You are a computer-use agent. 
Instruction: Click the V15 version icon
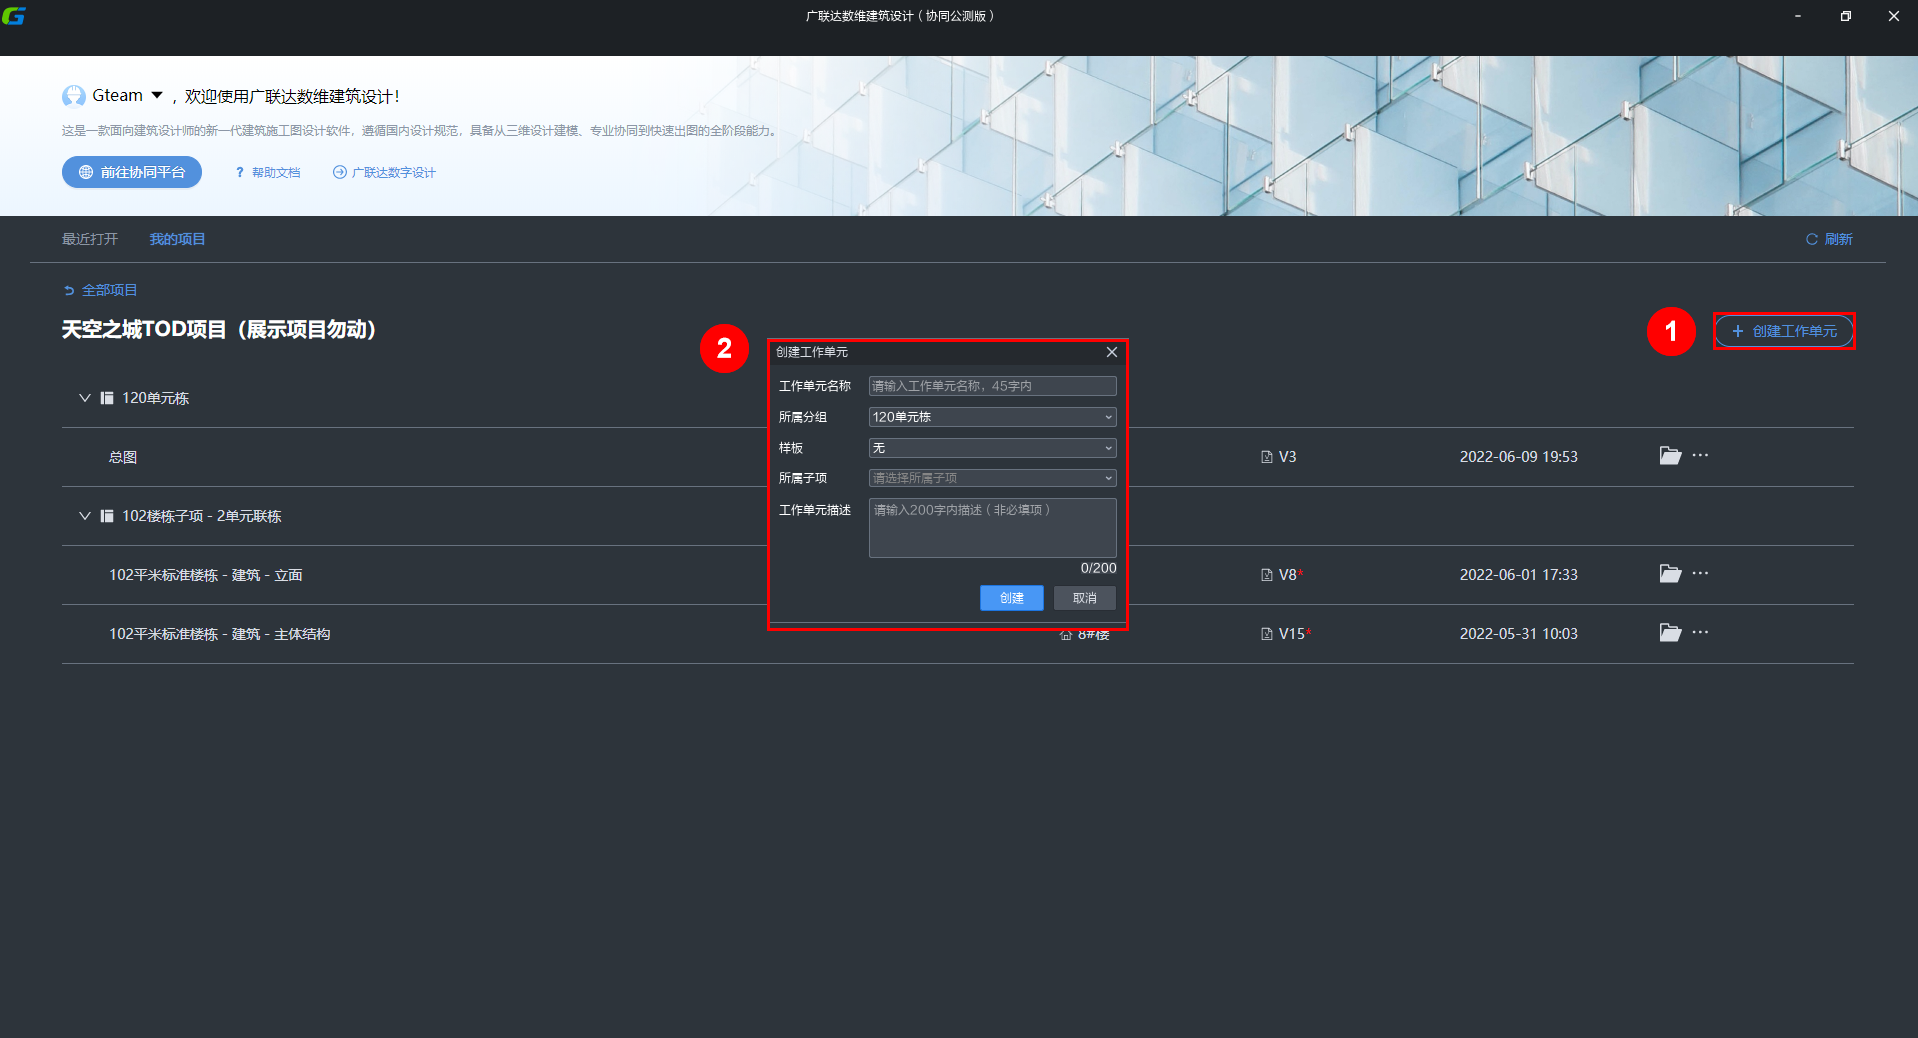tap(1267, 634)
